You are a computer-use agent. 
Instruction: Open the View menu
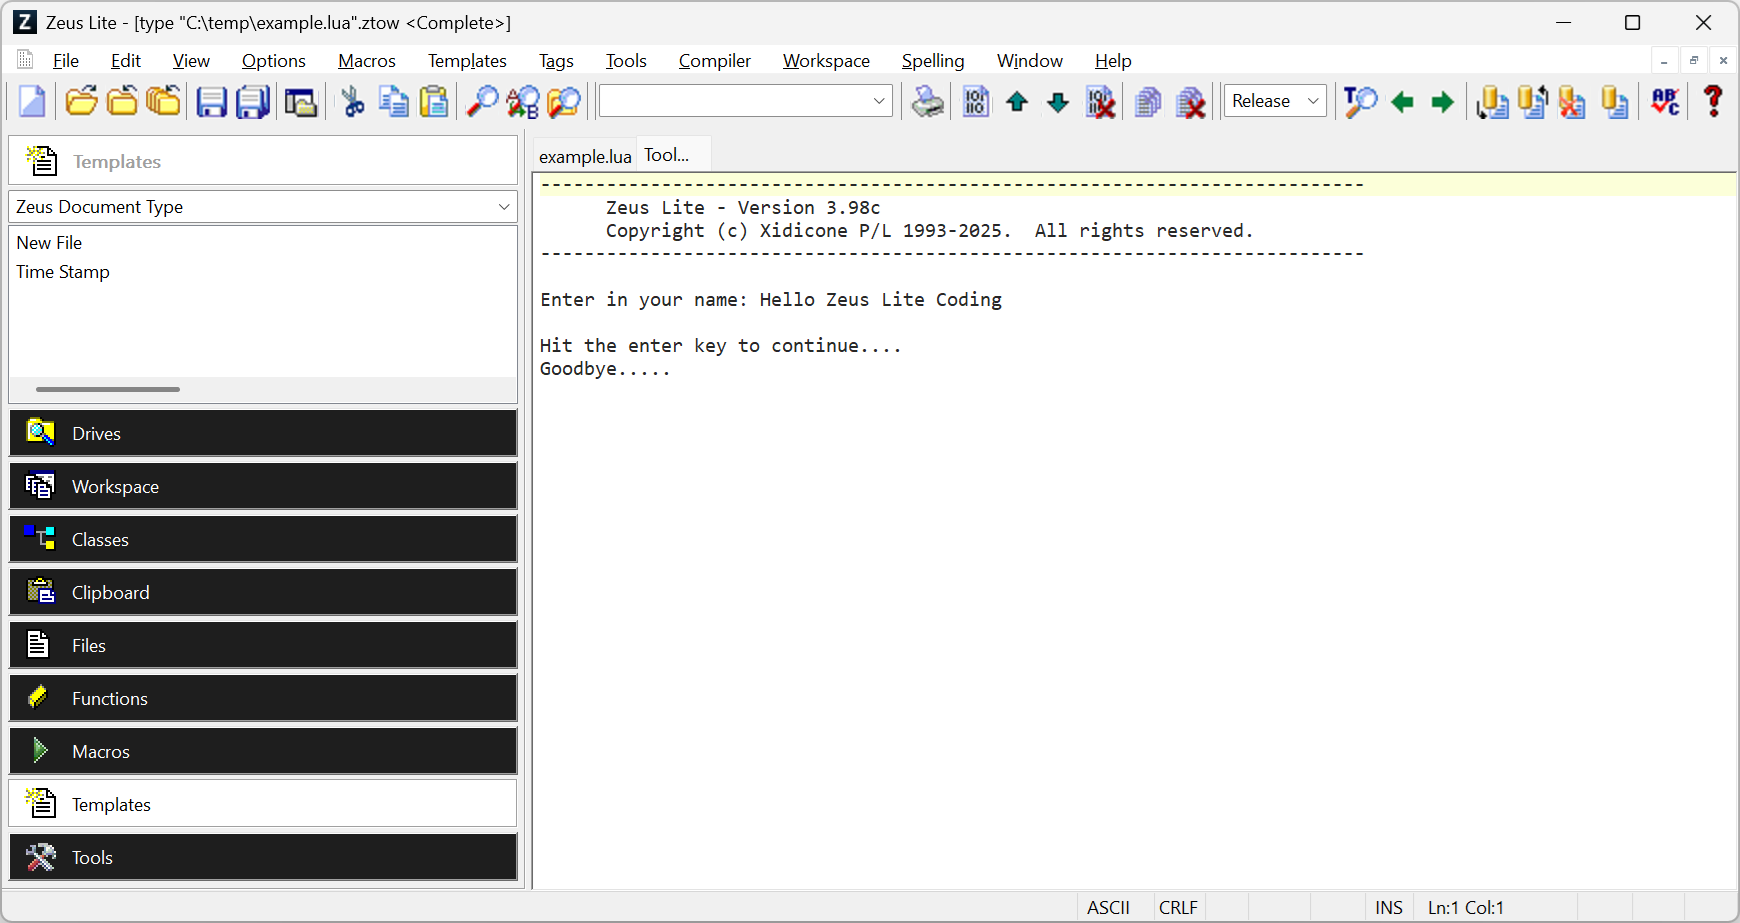pyautogui.click(x=191, y=61)
